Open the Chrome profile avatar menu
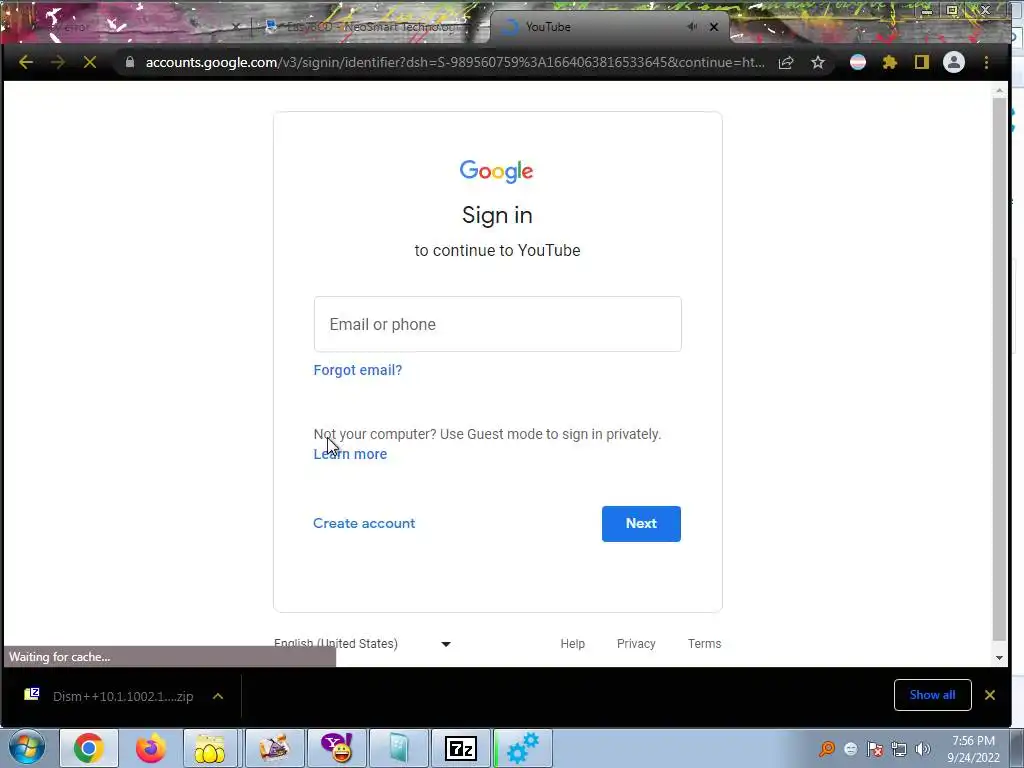The height and width of the screenshot is (768, 1024). tap(954, 62)
